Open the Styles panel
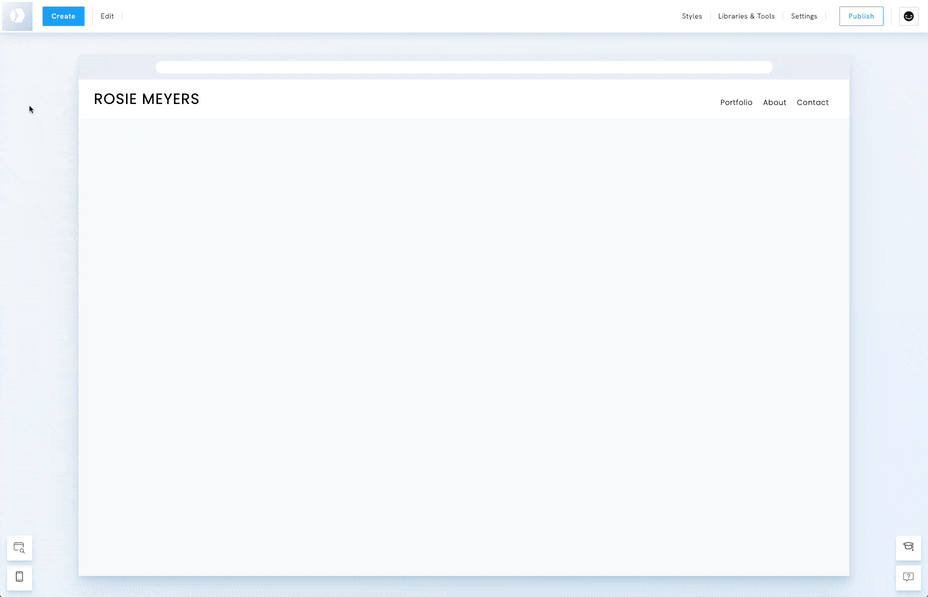The width and height of the screenshot is (928, 597). click(x=692, y=16)
